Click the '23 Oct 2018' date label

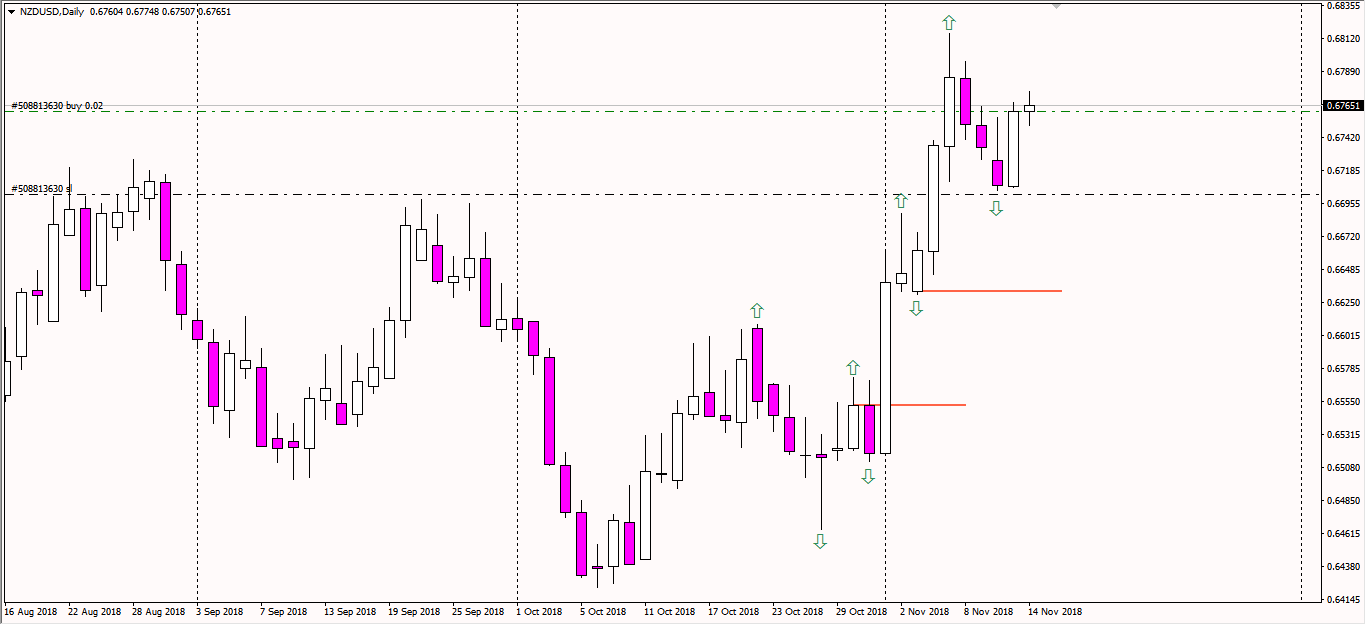[x=798, y=611]
